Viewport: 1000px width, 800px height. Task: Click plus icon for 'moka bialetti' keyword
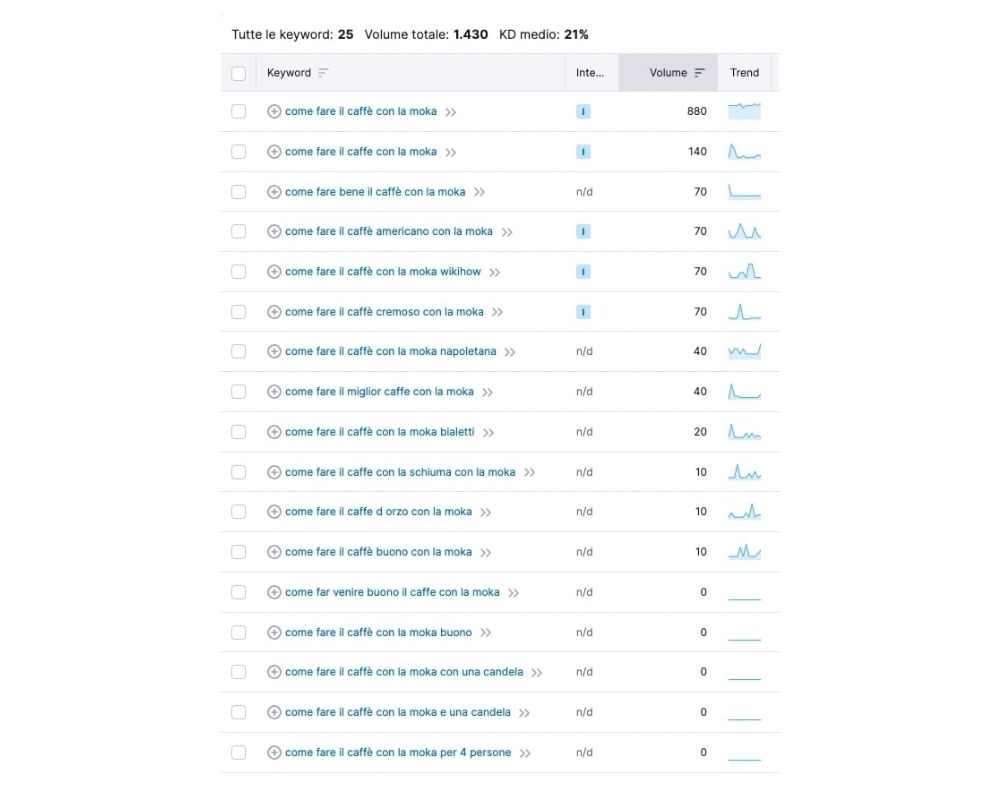[x=274, y=432]
